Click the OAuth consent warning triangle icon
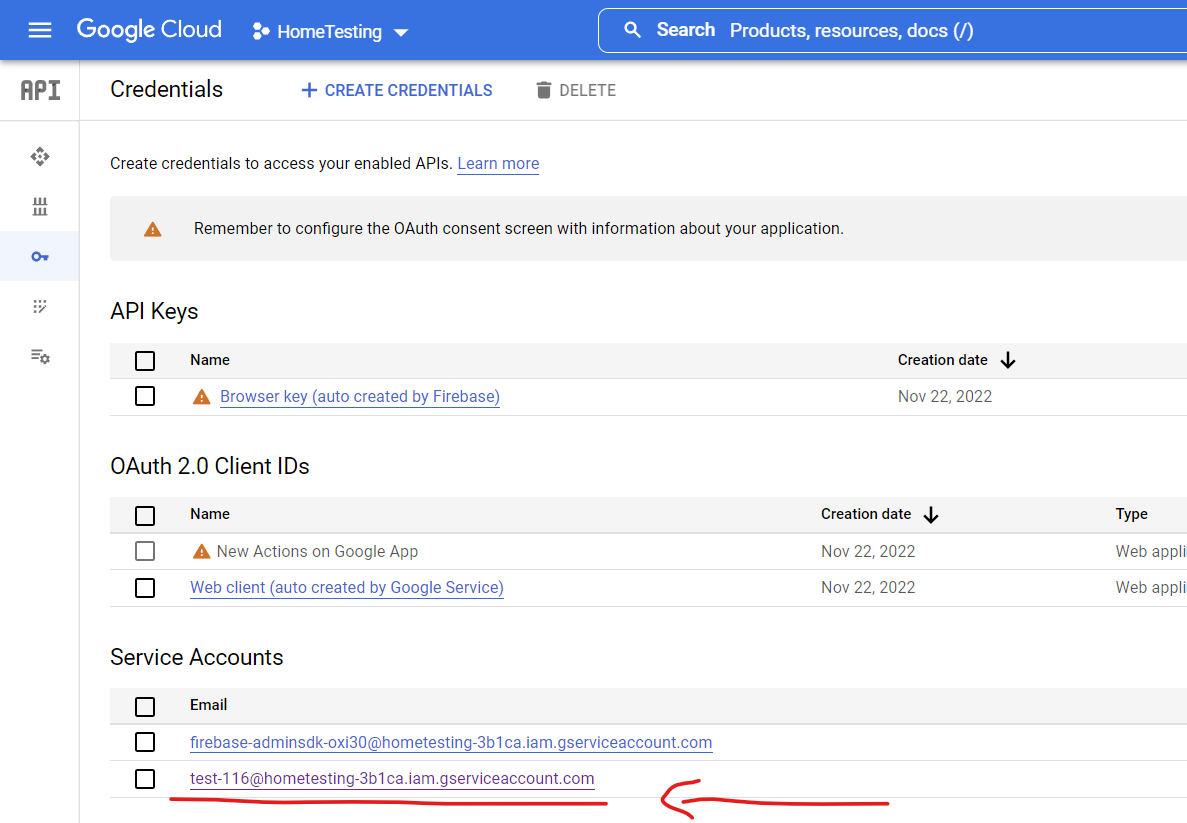The height and width of the screenshot is (823, 1187). (x=153, y=229)
